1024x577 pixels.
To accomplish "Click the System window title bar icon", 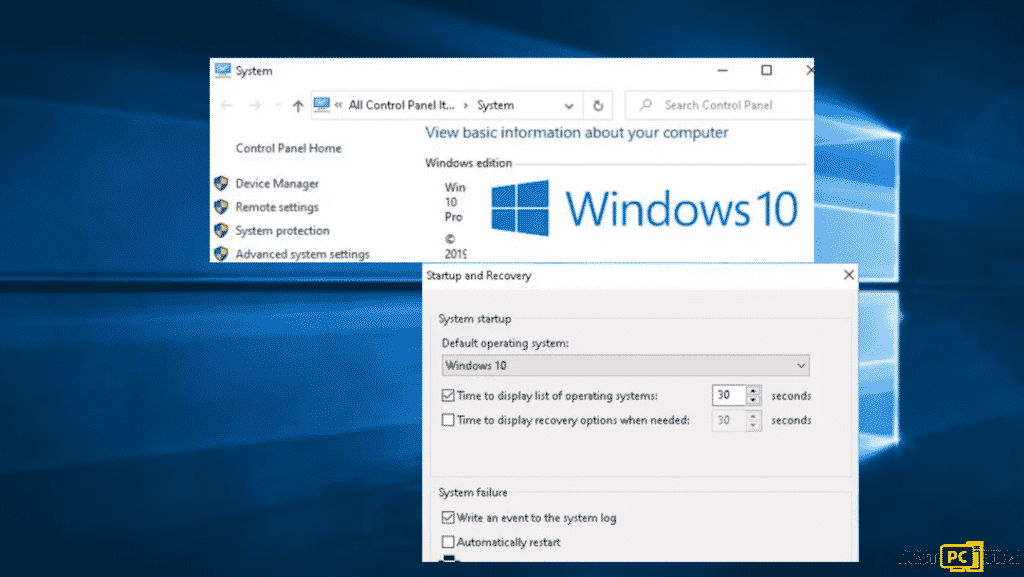I will point(223,70).
